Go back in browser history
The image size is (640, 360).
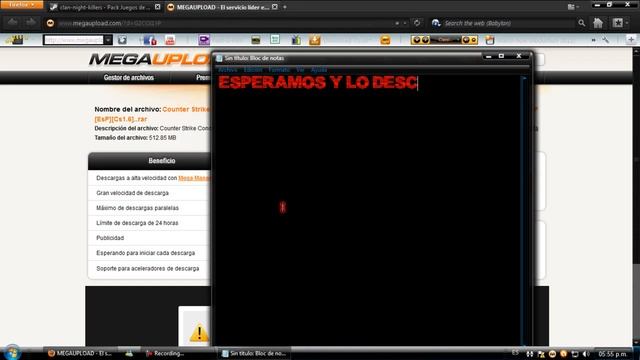(12, 23)
